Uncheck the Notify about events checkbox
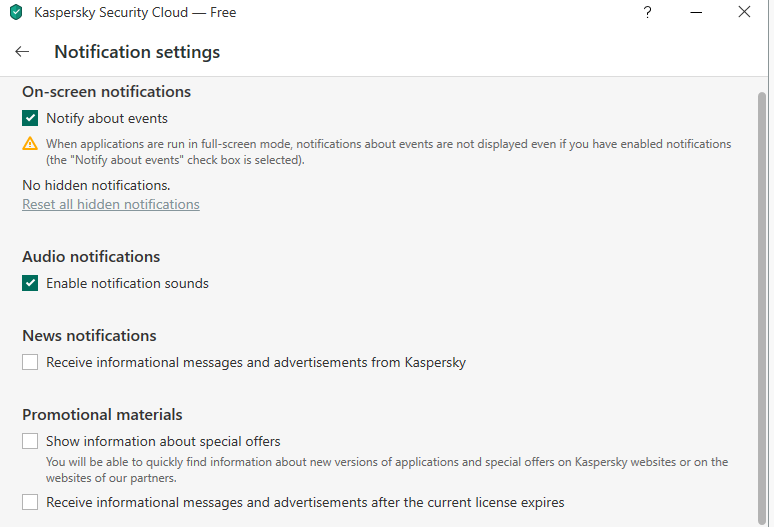 (x=30, y=118)
